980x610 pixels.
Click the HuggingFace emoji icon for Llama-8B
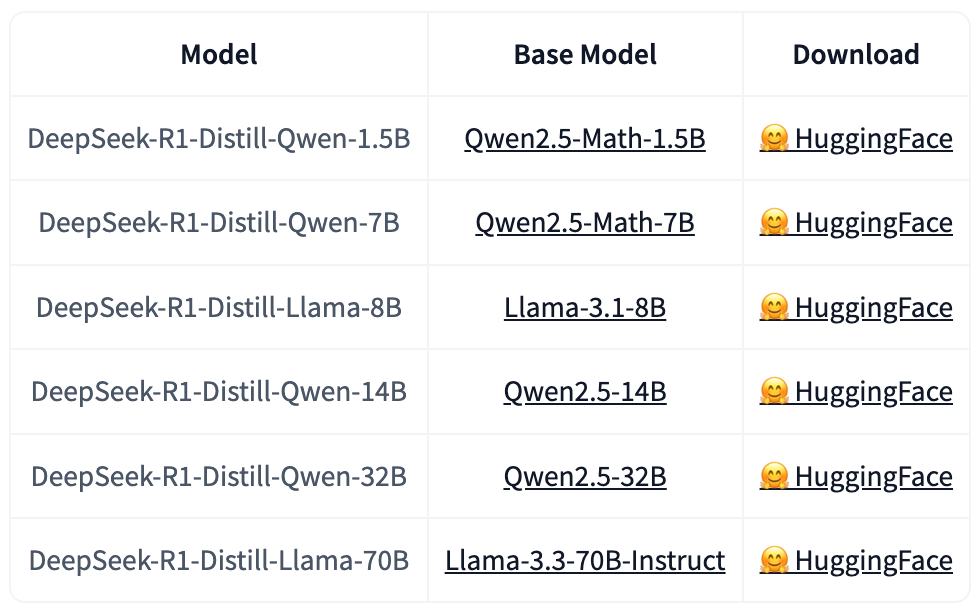775,307
